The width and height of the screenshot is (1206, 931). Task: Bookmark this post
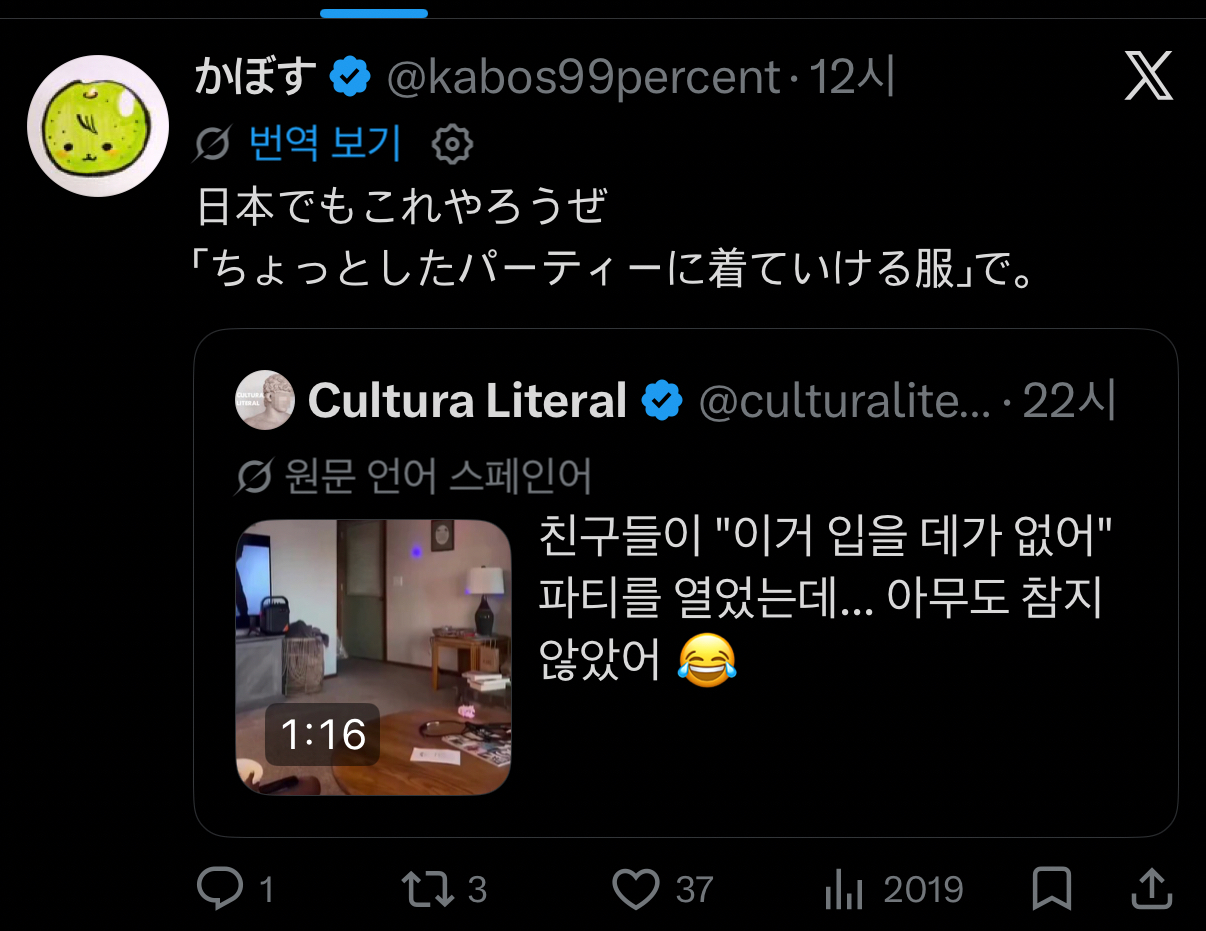tap(1052, 889)
